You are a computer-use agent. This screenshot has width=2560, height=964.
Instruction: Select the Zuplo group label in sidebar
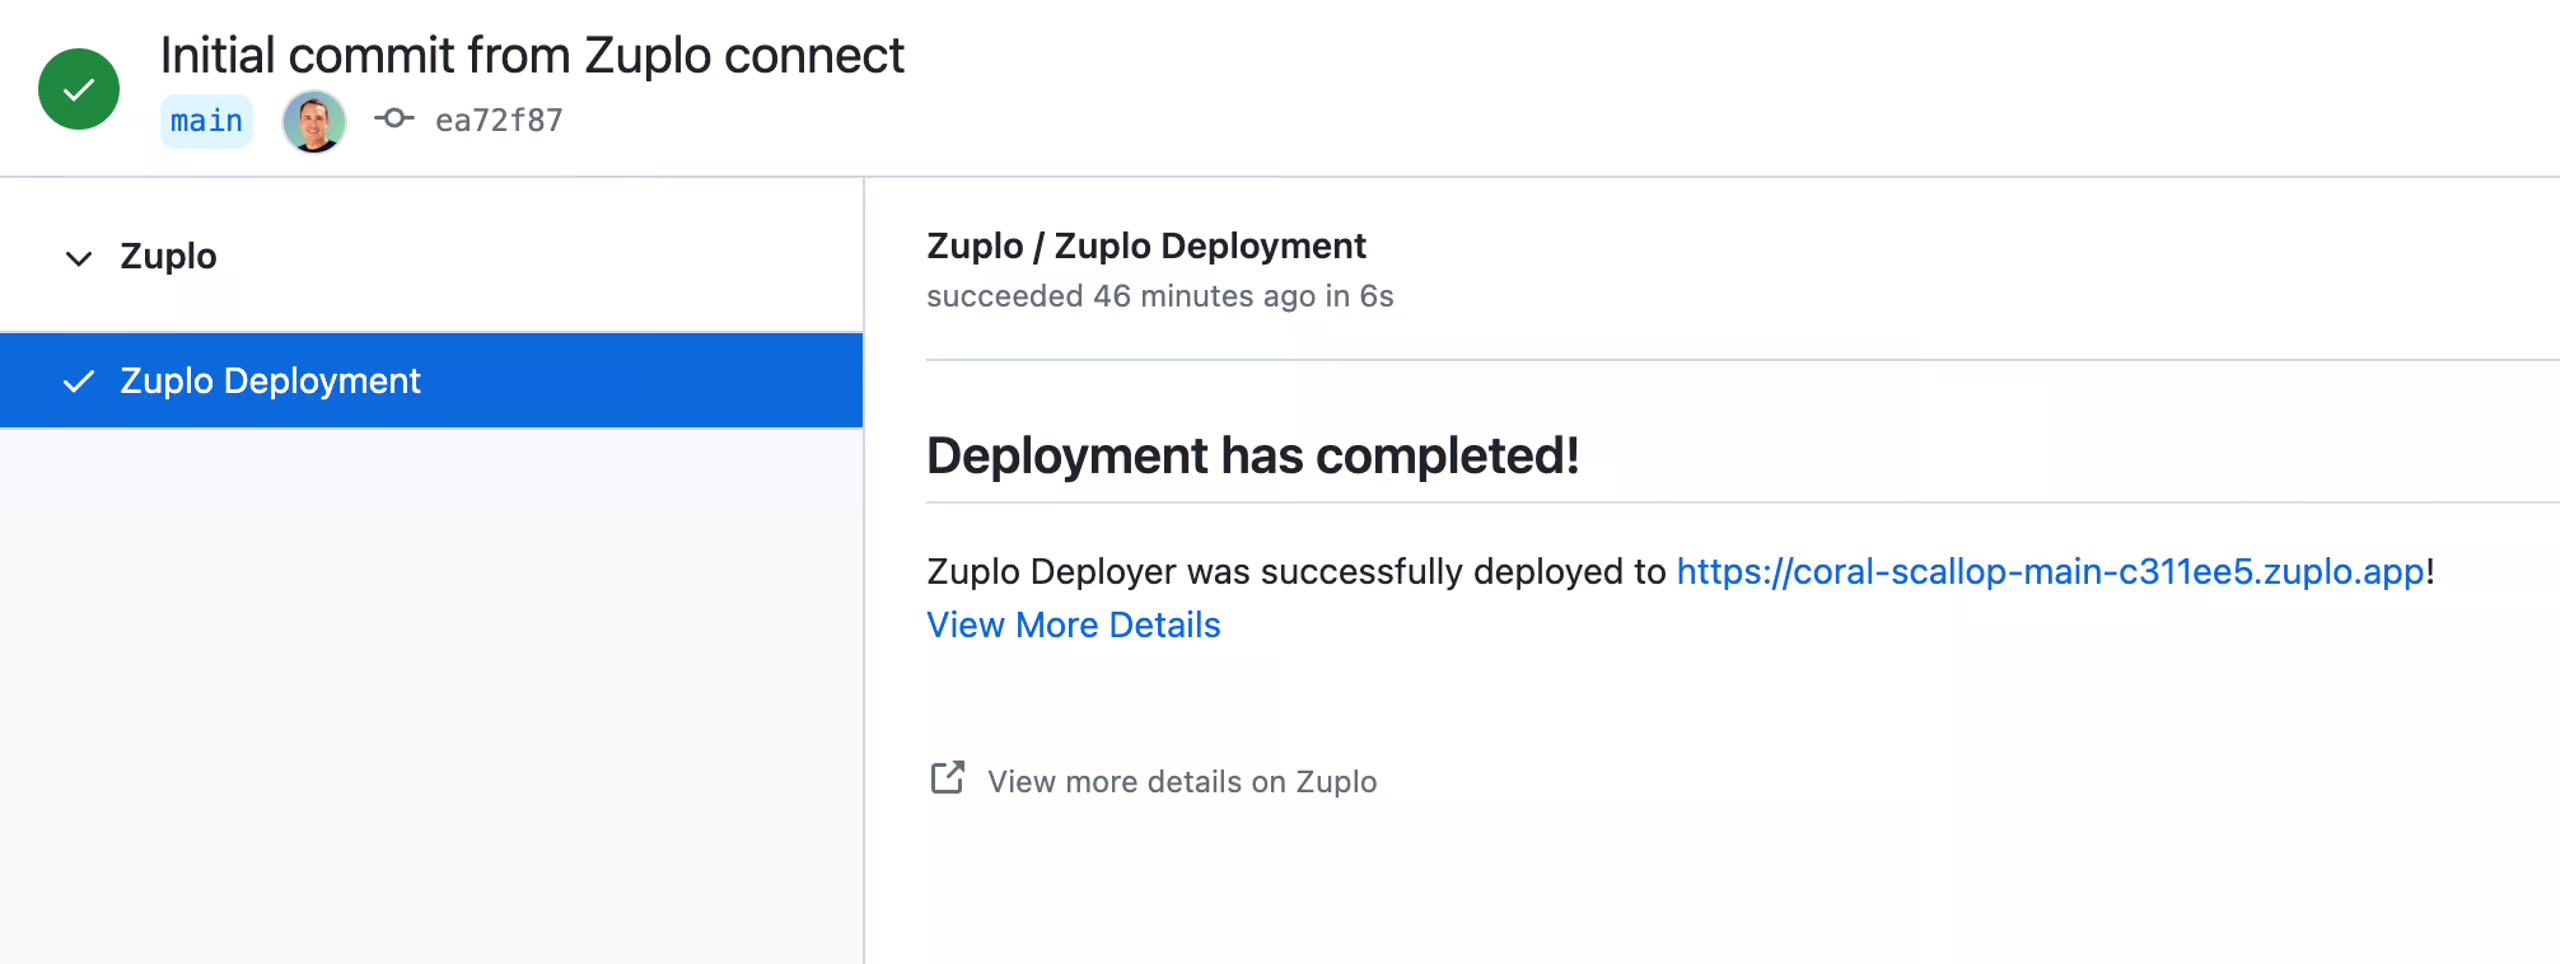click(167, 256)
